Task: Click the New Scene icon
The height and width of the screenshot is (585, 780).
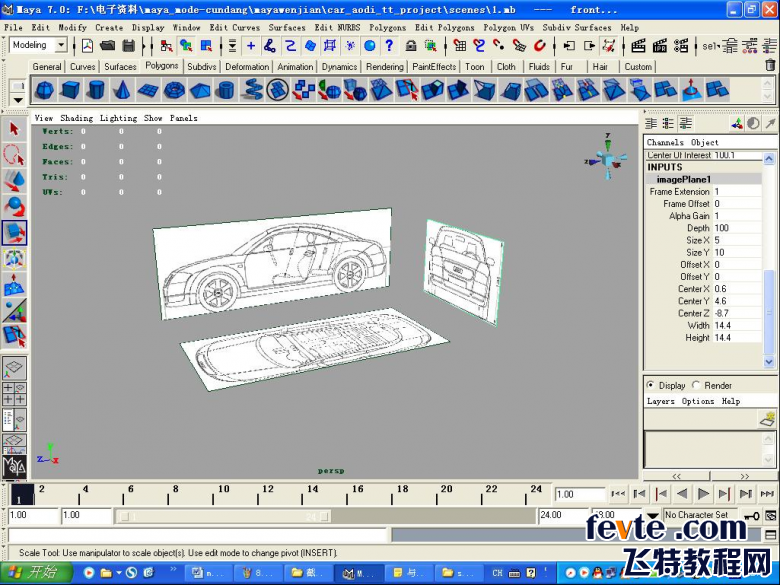Action: point(88,46)
